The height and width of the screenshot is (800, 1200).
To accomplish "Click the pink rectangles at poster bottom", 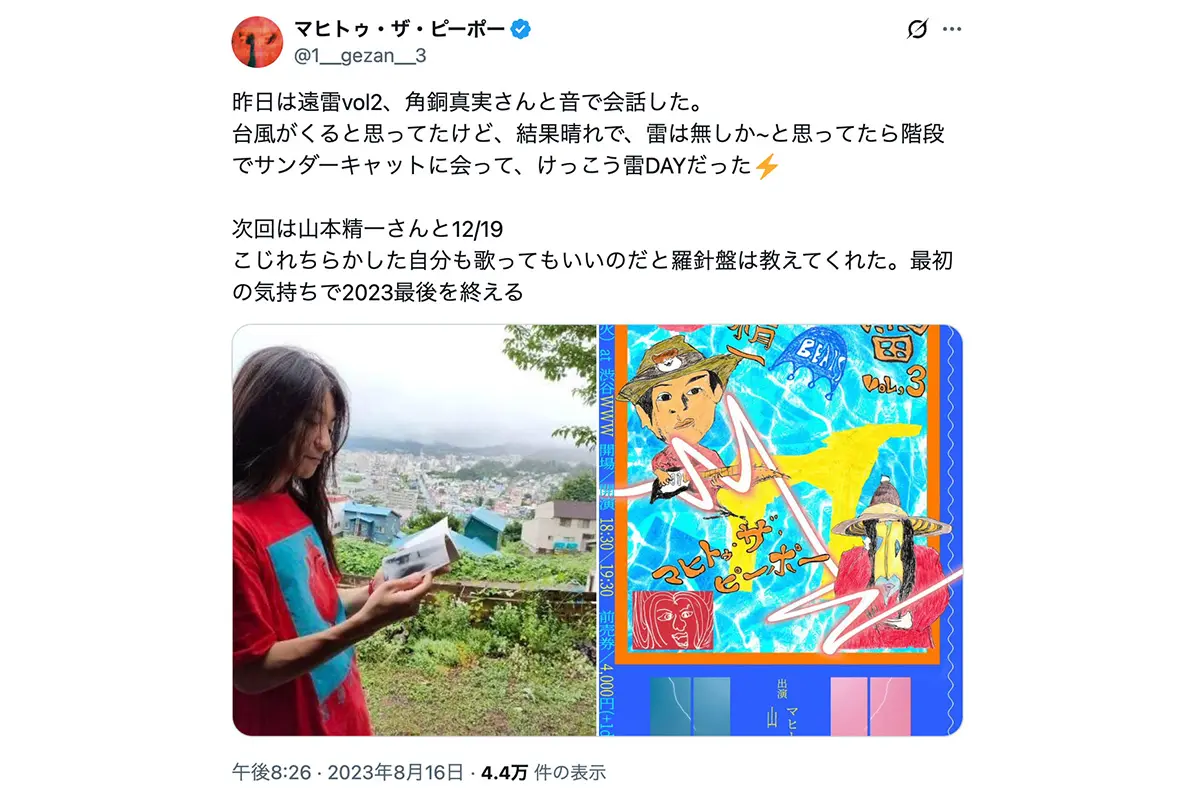I will 870,706.
